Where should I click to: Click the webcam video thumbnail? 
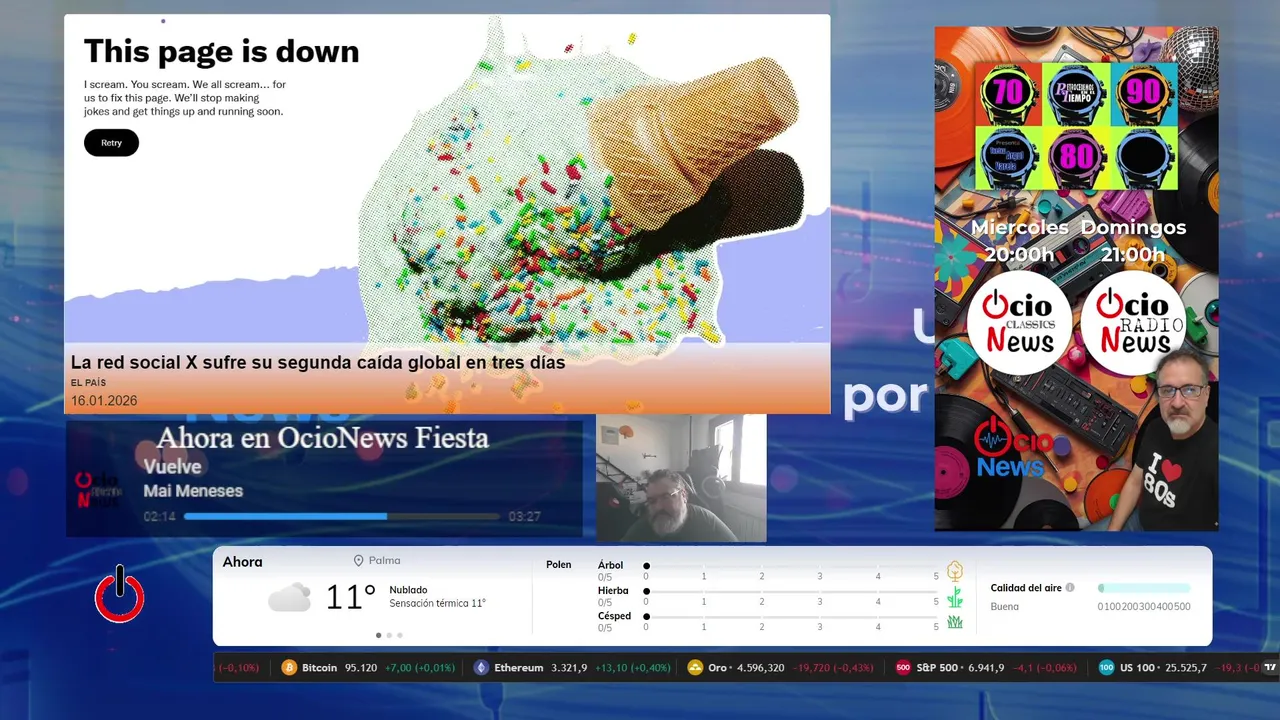tap(681, 479)
